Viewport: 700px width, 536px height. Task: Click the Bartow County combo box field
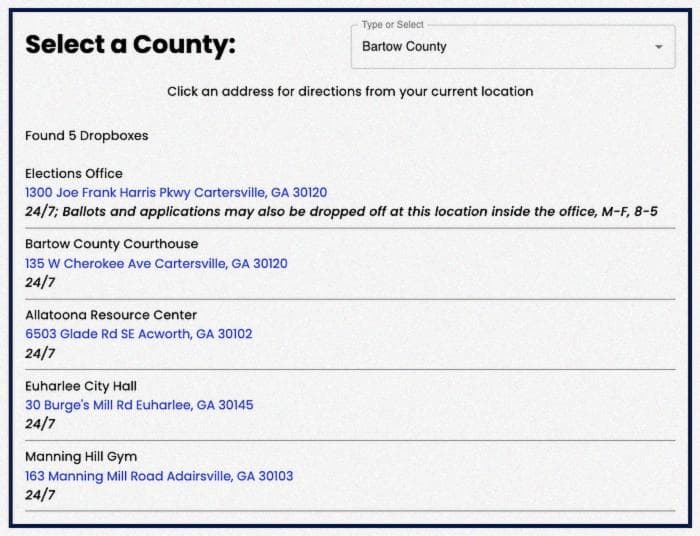click(513, 47)
